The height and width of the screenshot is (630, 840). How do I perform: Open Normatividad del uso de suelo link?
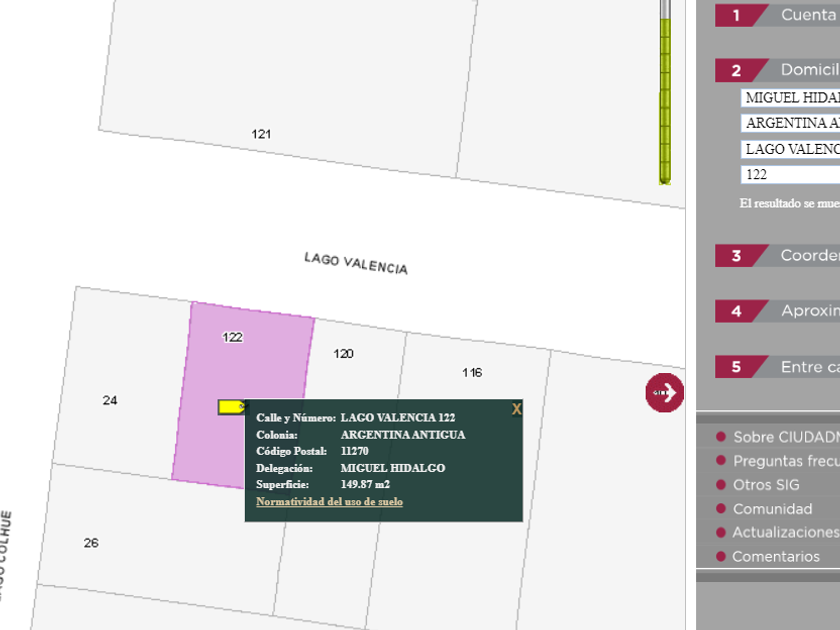click(329, 502)
